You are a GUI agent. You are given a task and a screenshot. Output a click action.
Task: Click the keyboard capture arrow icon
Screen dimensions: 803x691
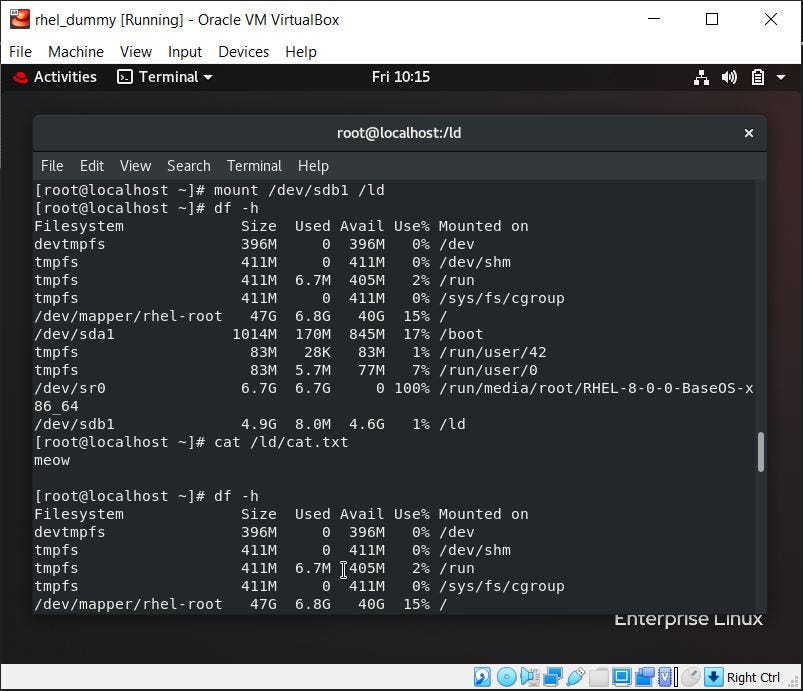pyautogui.click(x=713, y=677)
